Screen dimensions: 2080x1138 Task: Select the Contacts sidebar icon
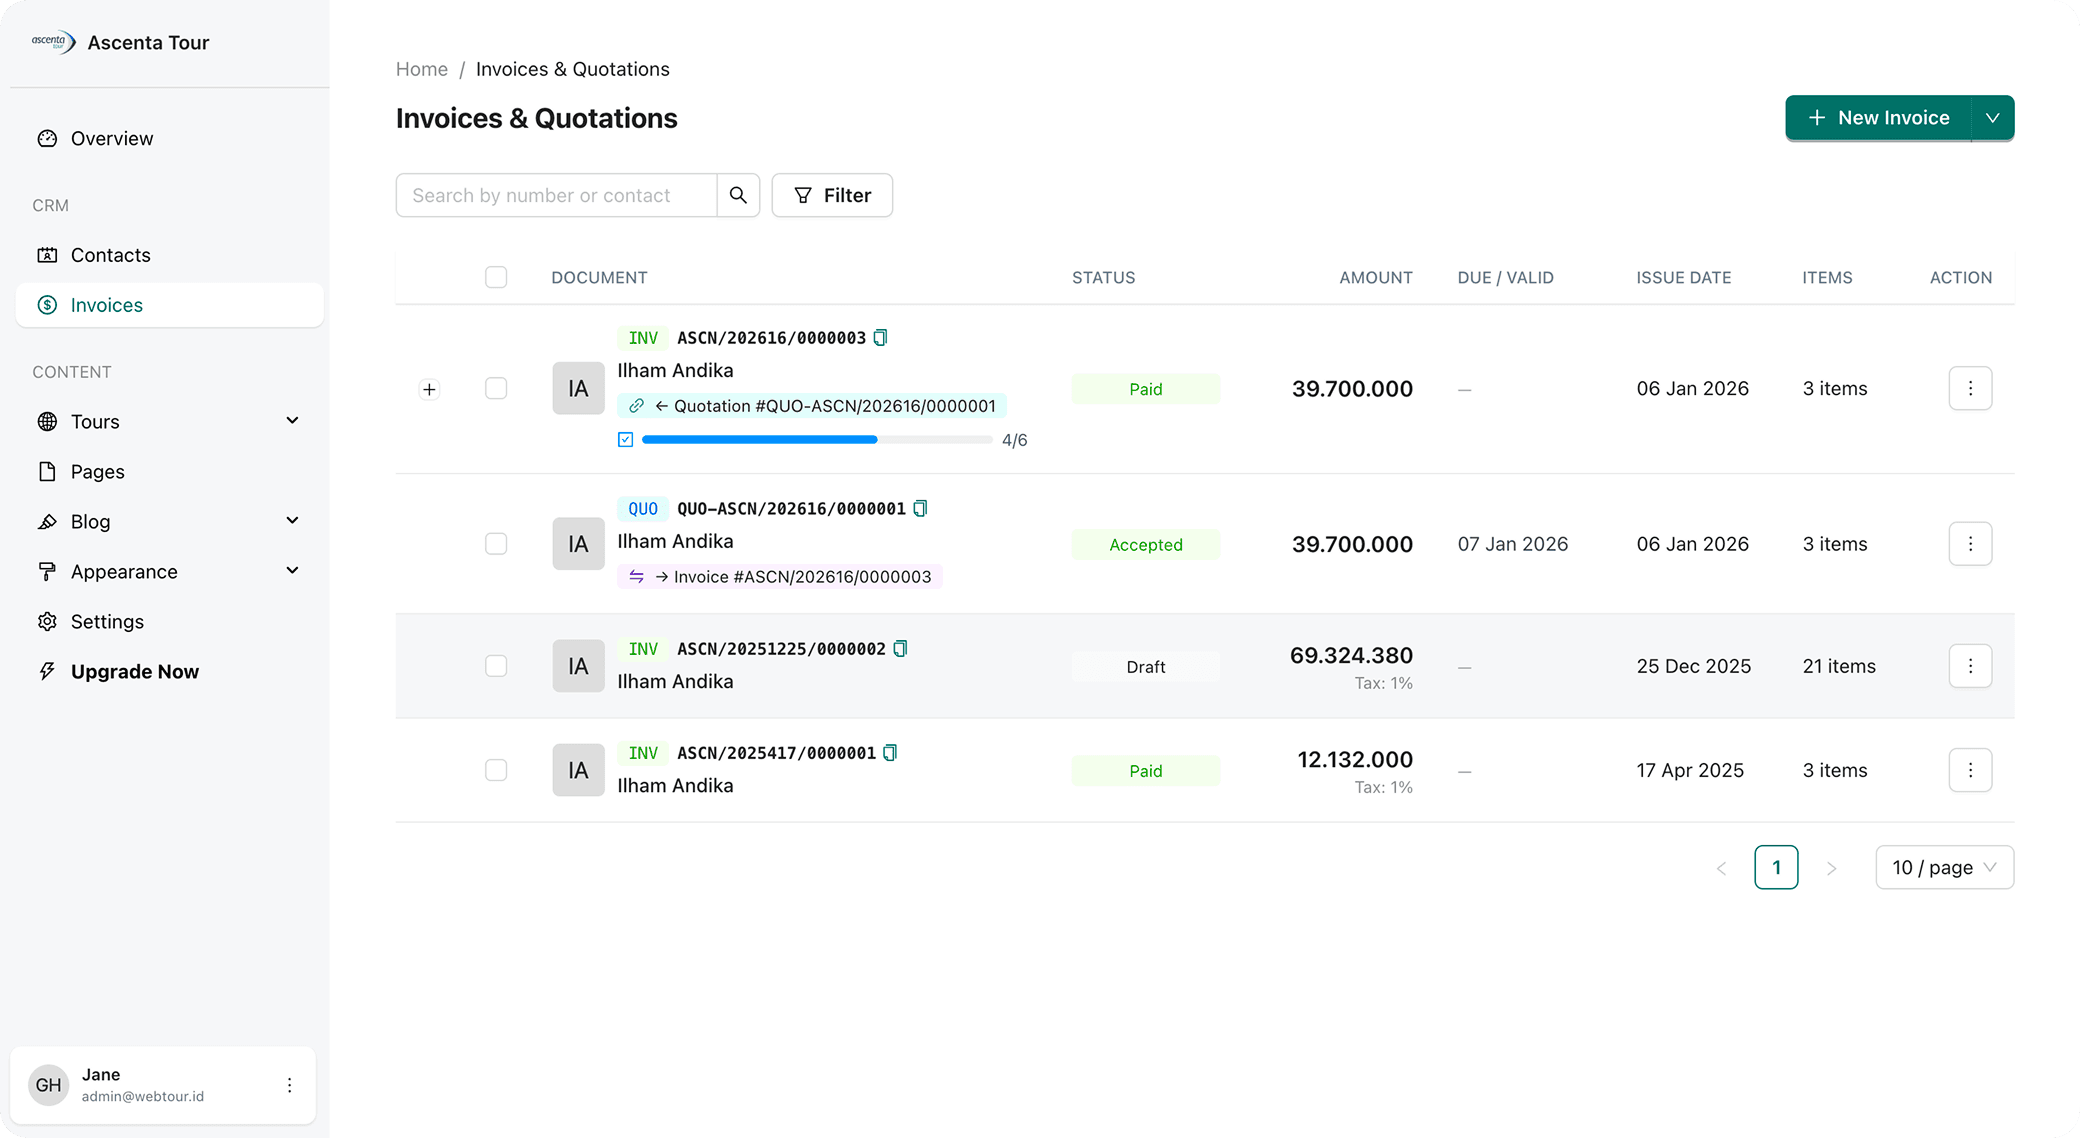(x=48, y=255)
